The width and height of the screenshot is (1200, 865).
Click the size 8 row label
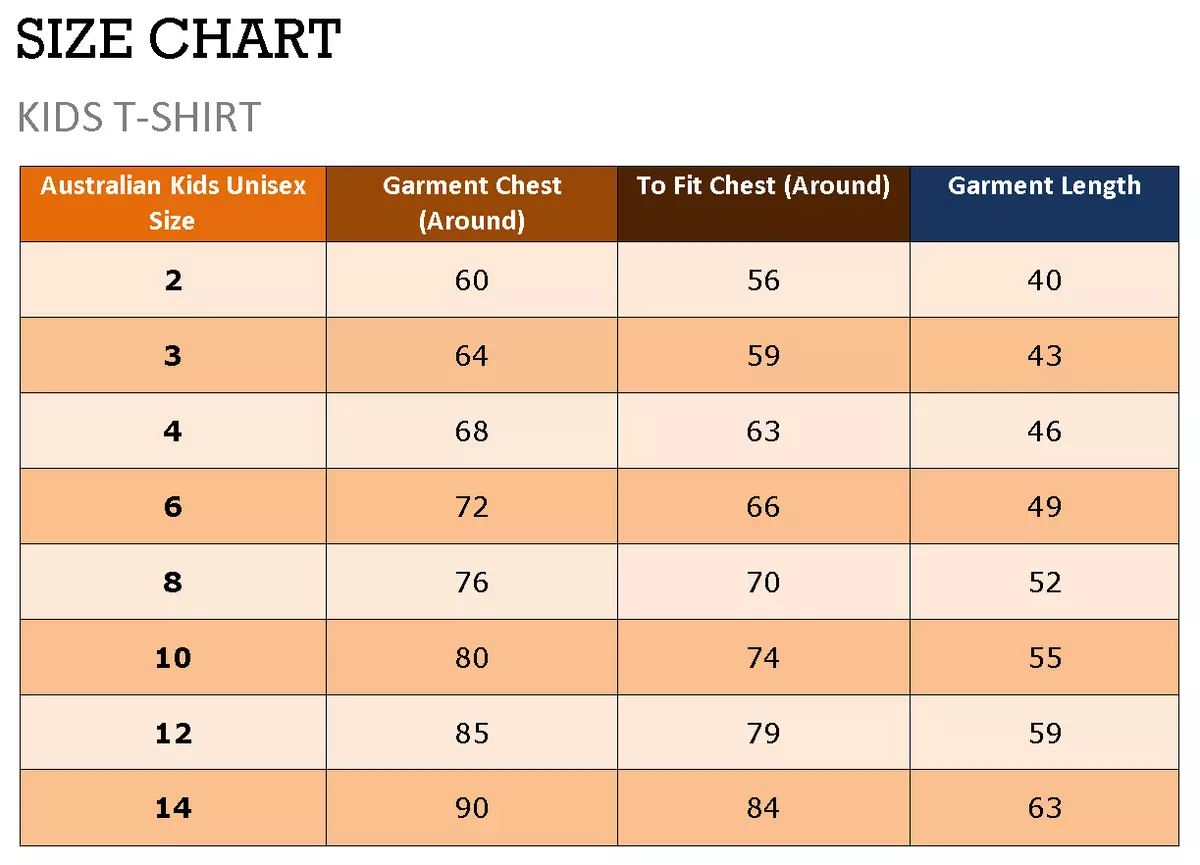pyautogui.click(x=173, y=582)
